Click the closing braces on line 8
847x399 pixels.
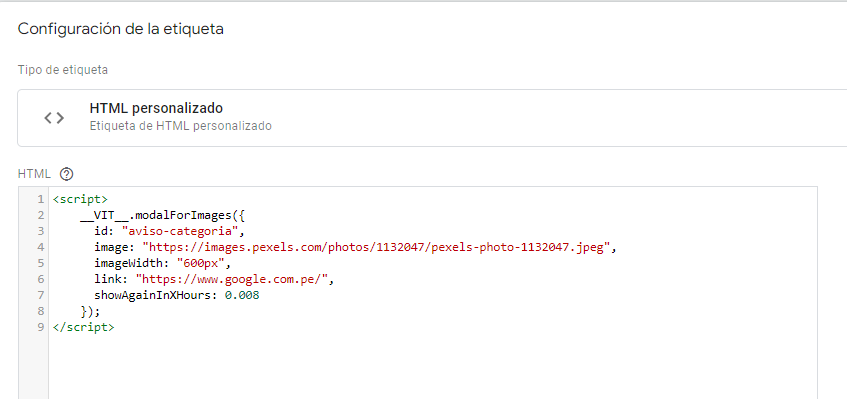tap(90, 312)
